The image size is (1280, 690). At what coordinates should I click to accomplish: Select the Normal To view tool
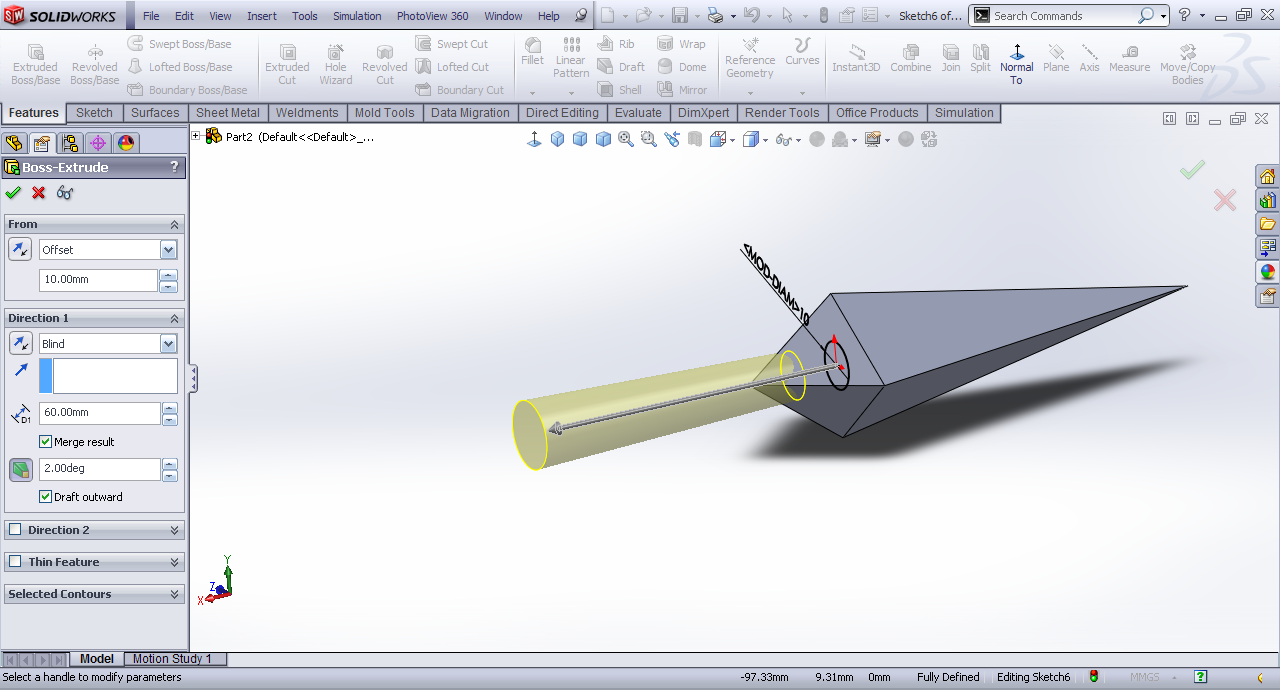1016,59
